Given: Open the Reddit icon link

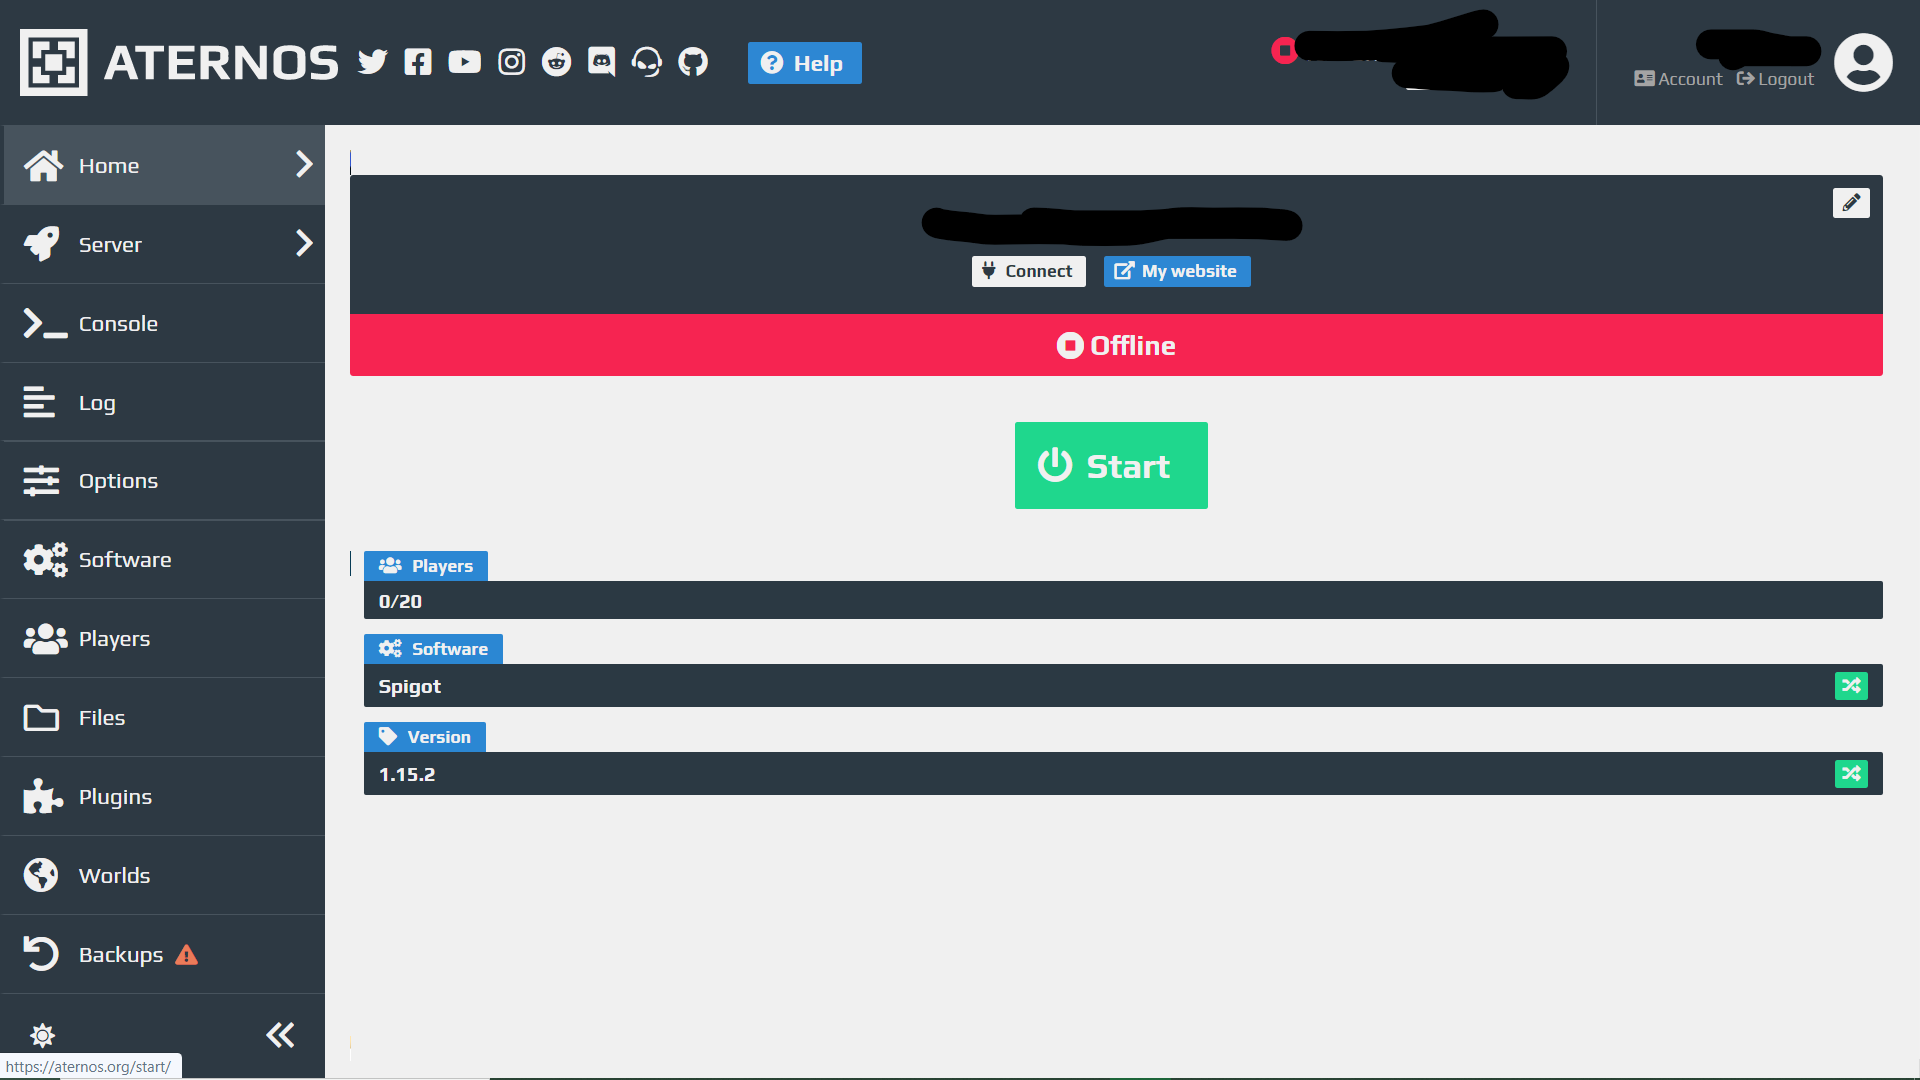Looking at the screenshot, I should pyautogui.click(x=556, y=62).
